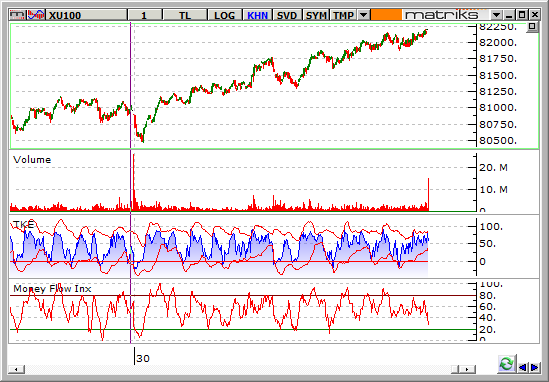
Task: Click the 80500. price axis label
Action: [498, 141]
